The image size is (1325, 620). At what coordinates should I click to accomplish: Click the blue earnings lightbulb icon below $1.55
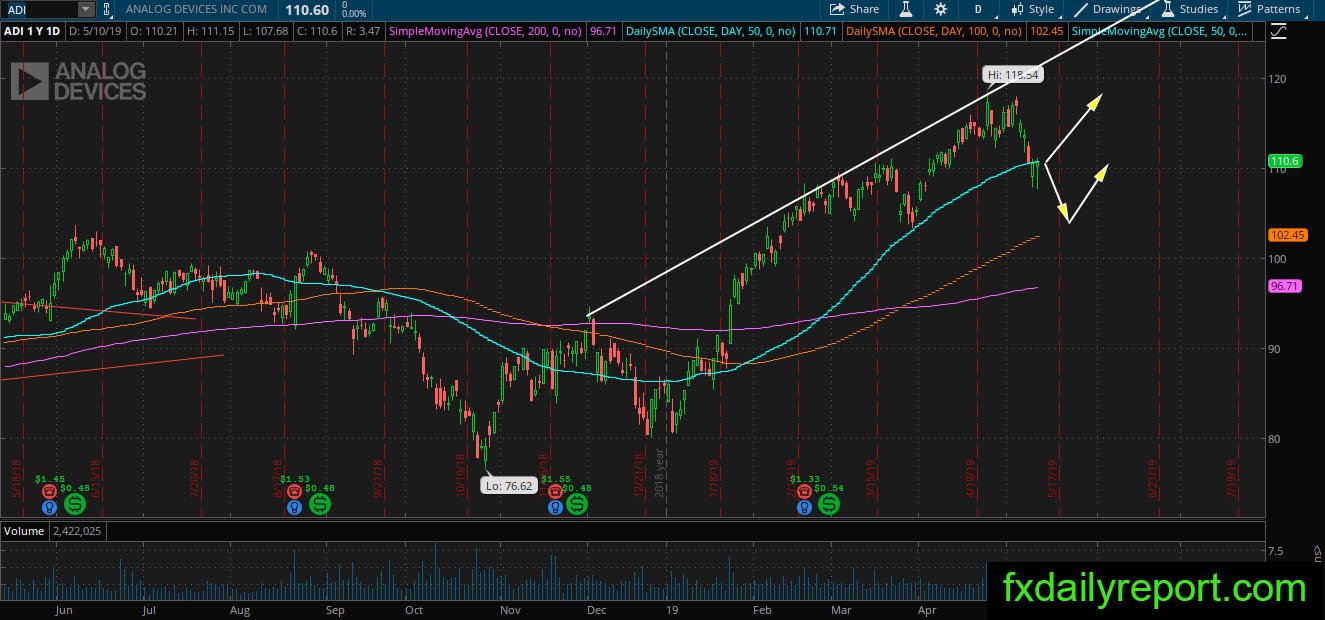click(x=554, y=507)
